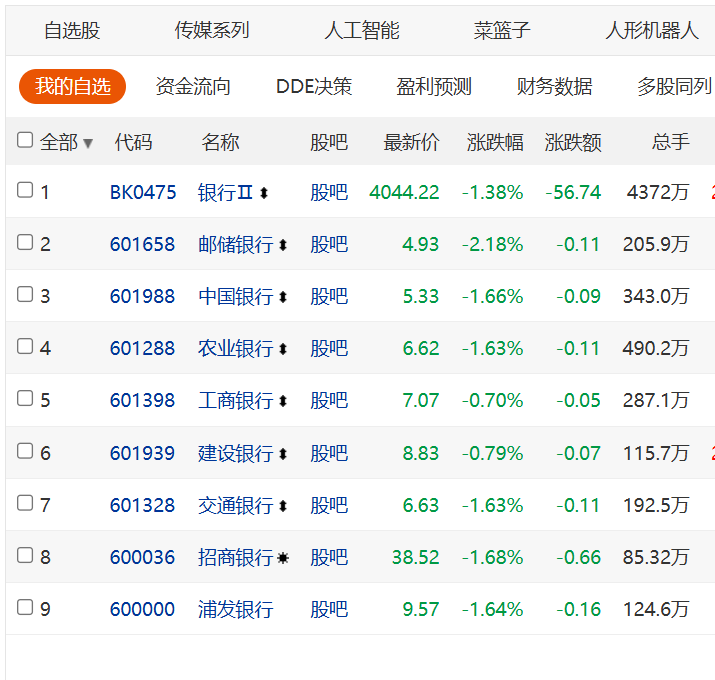
Task: Switch to the 人工智能 tab
Action: (362, 31)
